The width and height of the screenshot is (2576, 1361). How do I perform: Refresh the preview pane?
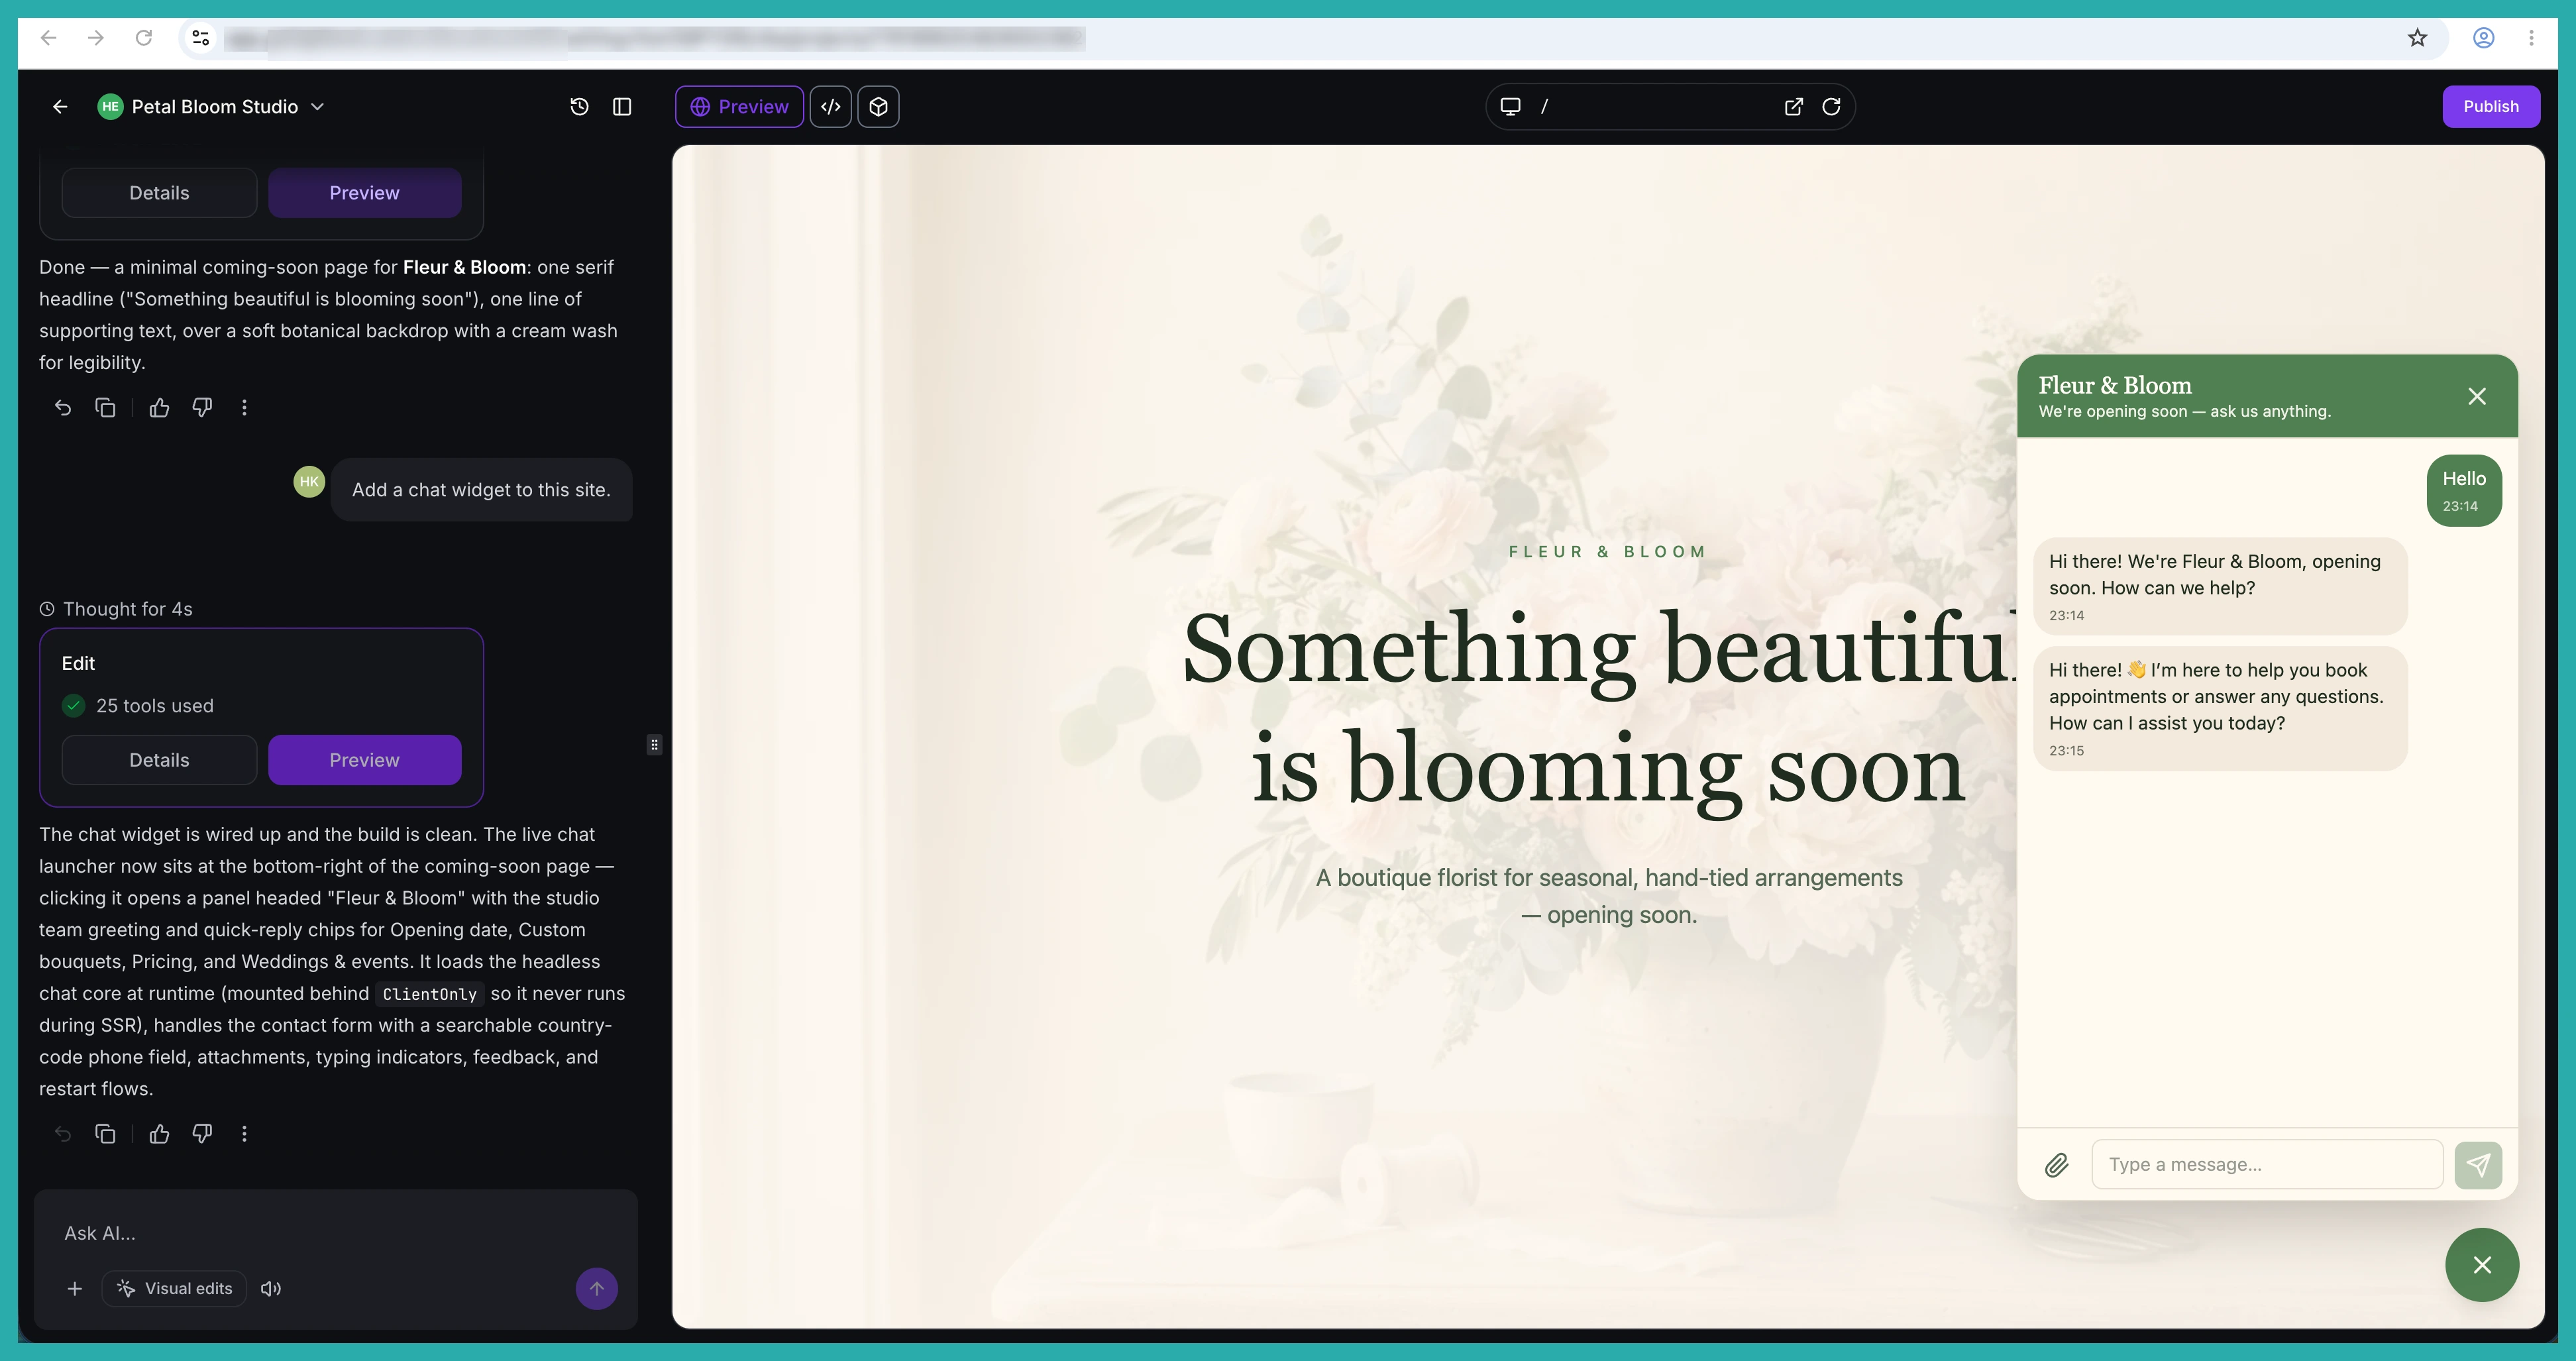point(1832,107)
